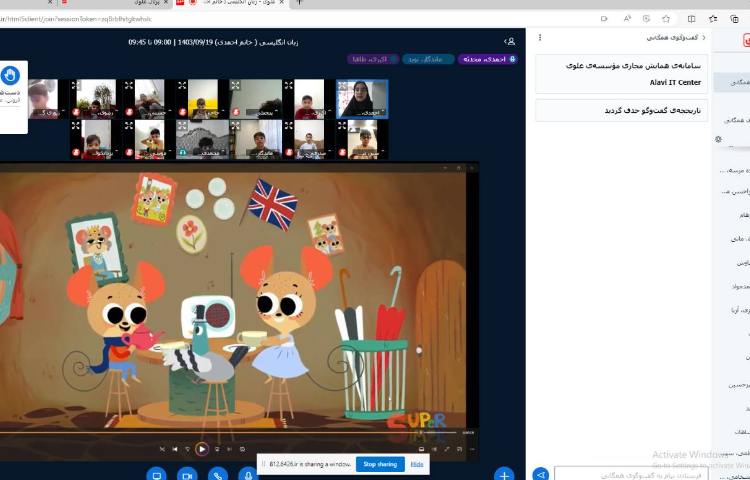Screen dimensions: 750x480
Task: Open a new browser tab
Action: (x=299, y=2)
